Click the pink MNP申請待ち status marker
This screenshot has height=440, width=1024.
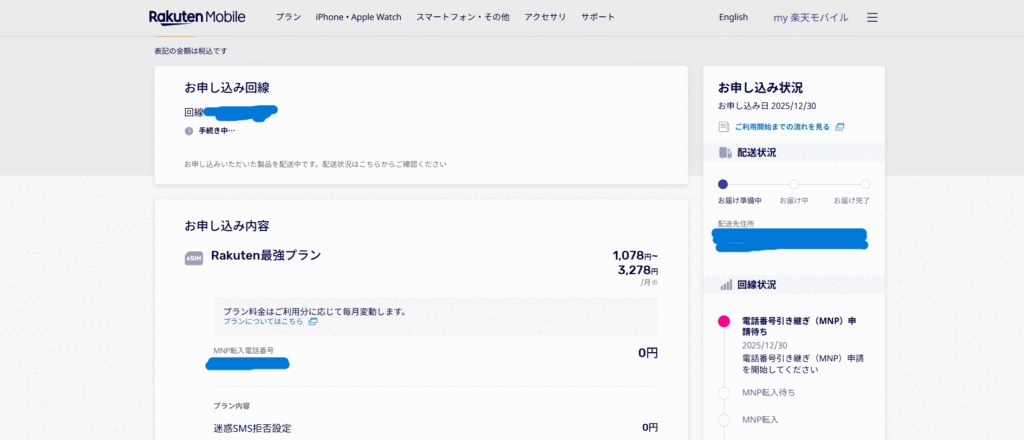(x=724, y=321)
